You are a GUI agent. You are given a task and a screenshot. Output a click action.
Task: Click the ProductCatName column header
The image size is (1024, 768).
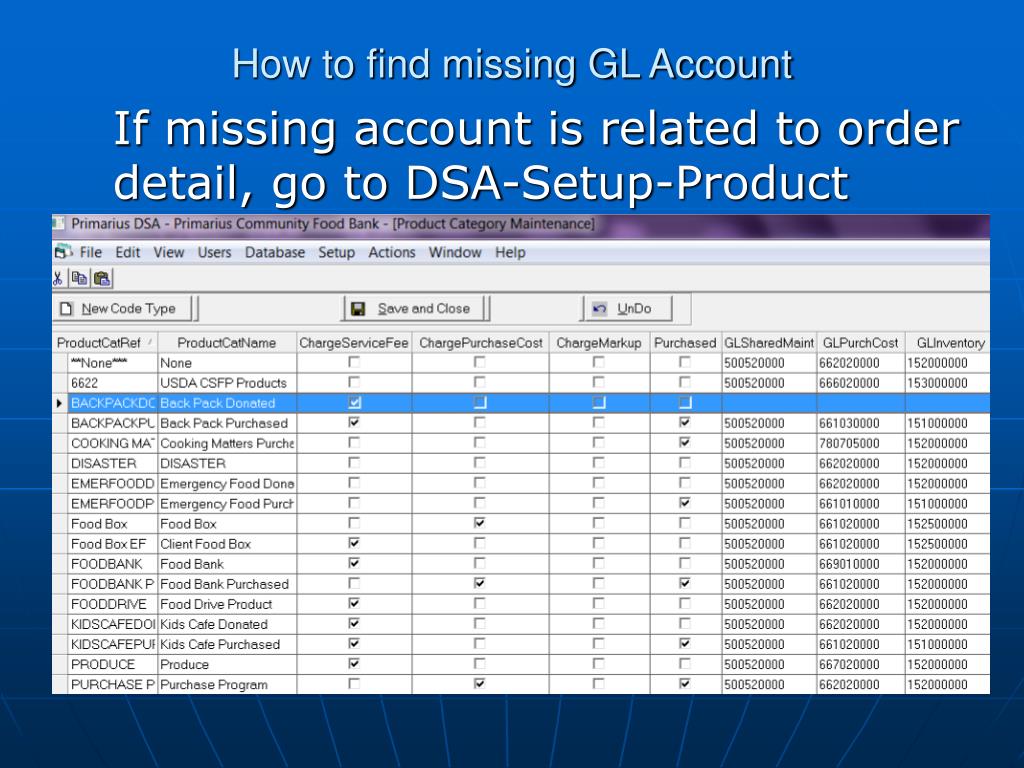[x=227, y=343]
